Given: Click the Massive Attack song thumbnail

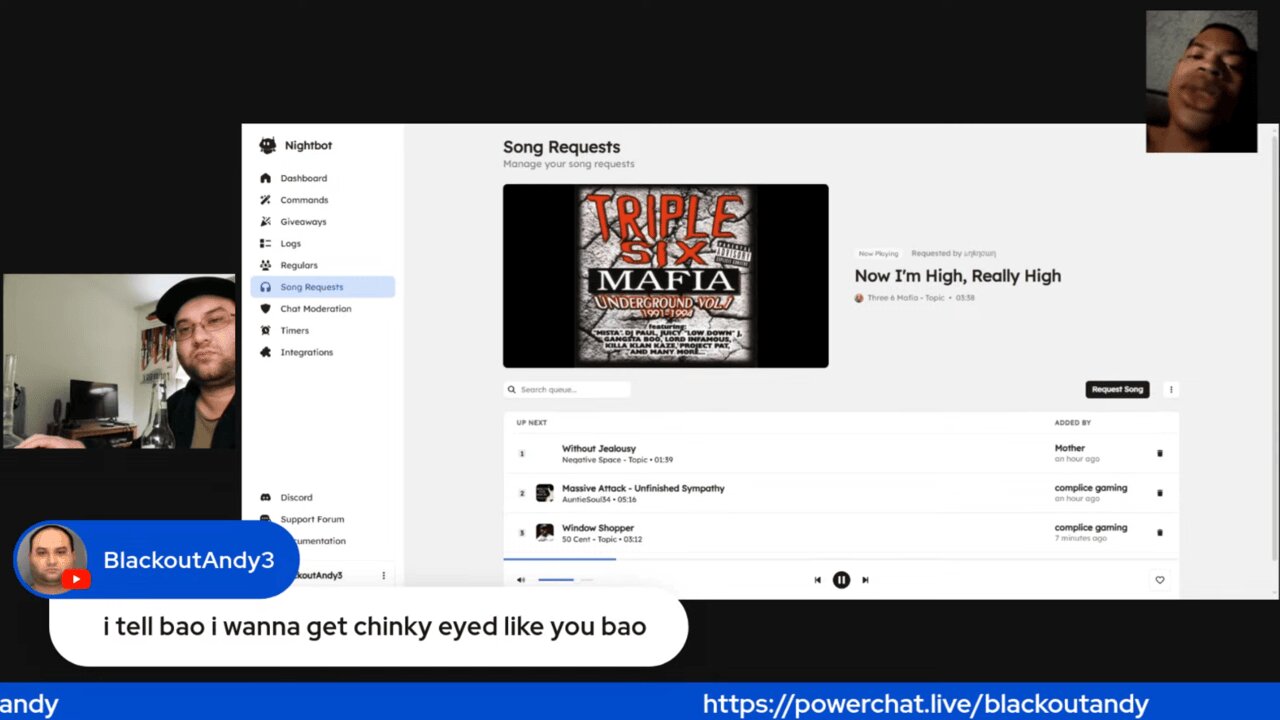Looking at the screenshot, I should 544,493.
